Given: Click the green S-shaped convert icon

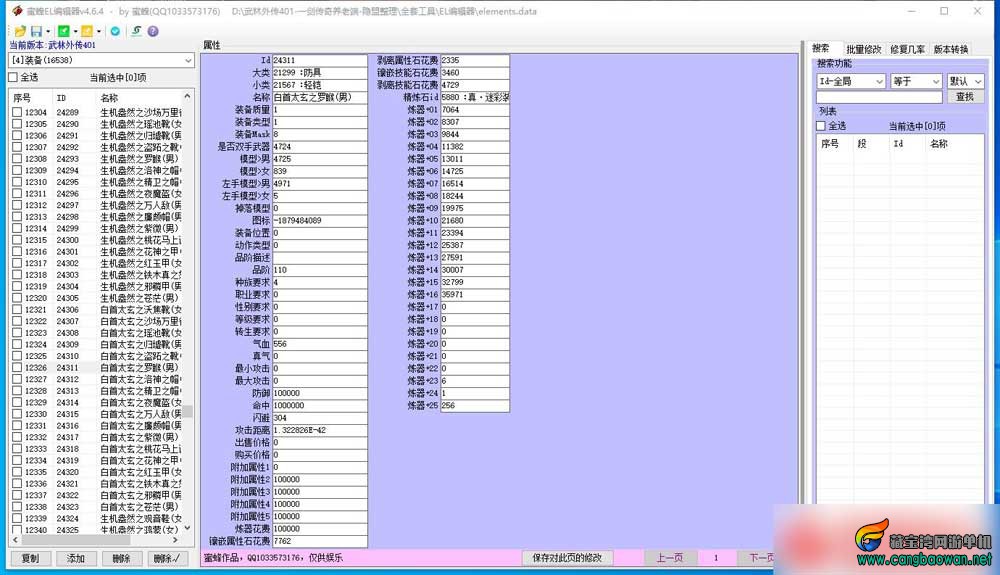Looking at the screenshot, I should 136,31.
